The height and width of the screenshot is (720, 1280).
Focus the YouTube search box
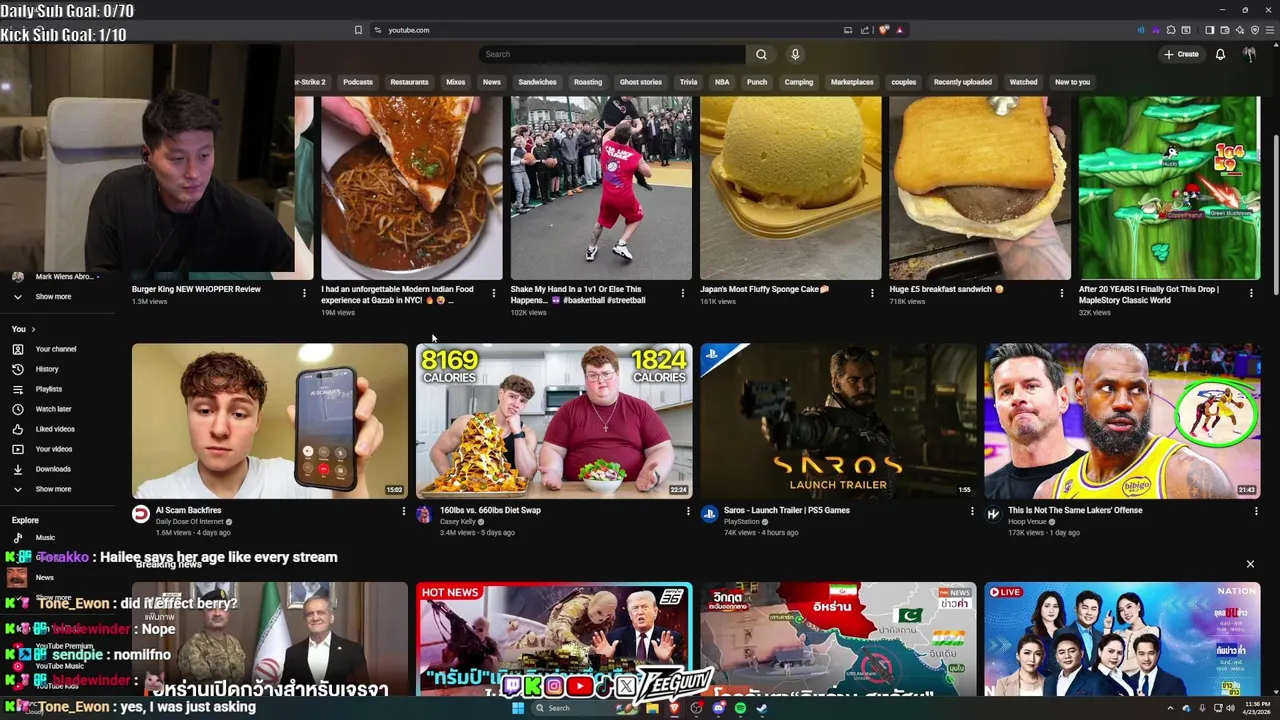(x=612, y=54)
